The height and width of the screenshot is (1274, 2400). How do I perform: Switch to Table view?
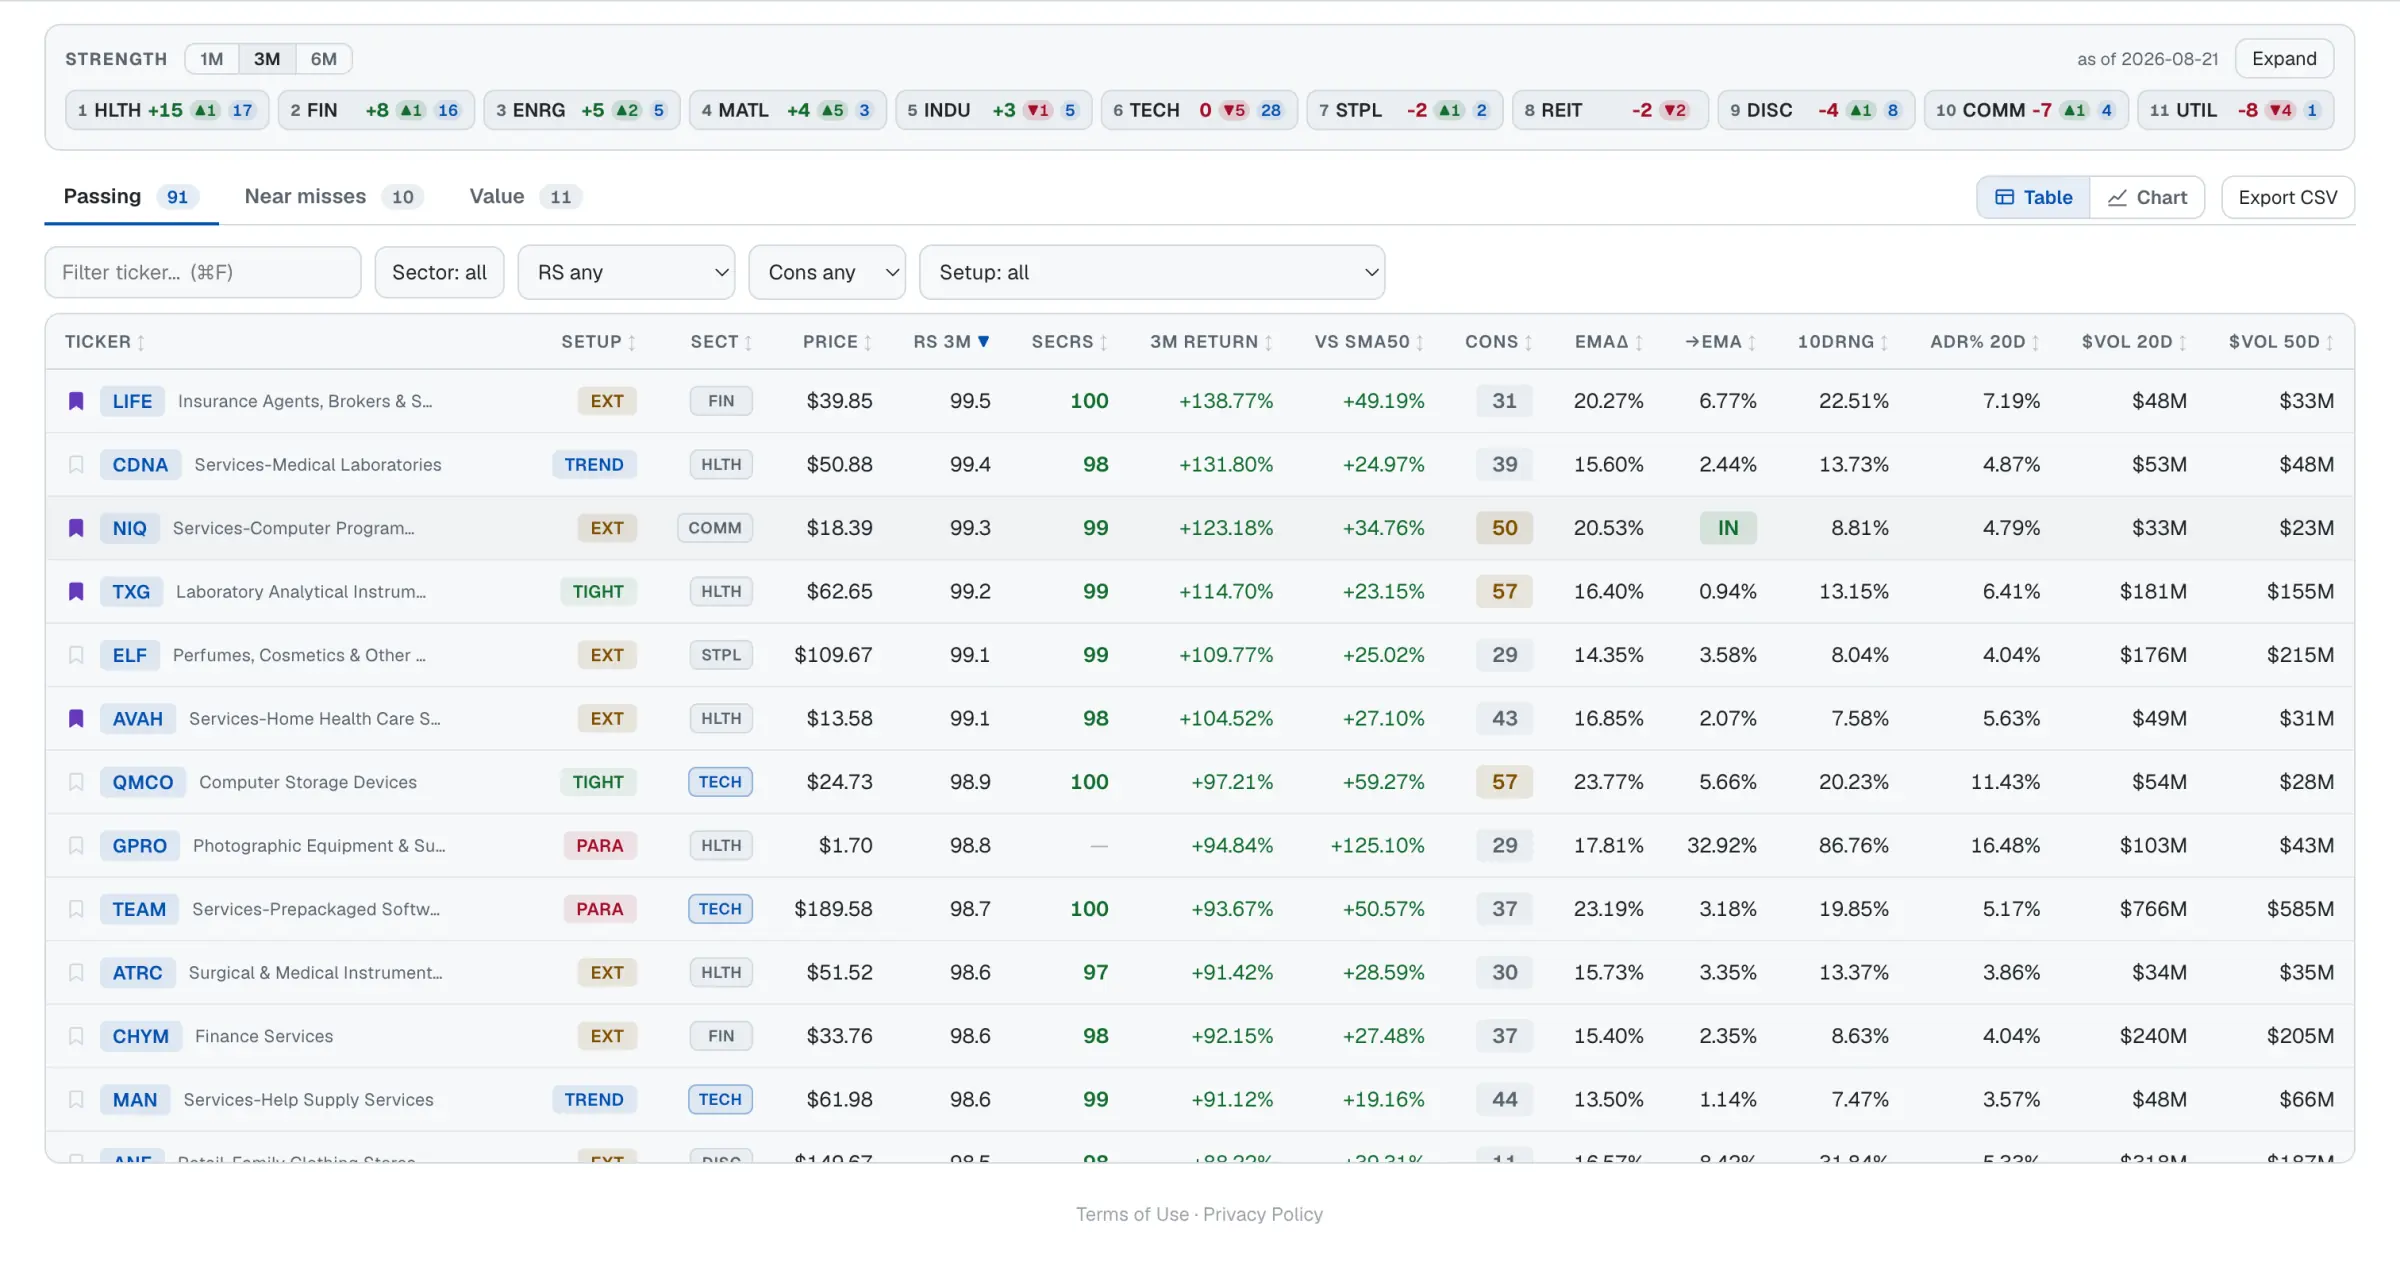[2033, 197]
